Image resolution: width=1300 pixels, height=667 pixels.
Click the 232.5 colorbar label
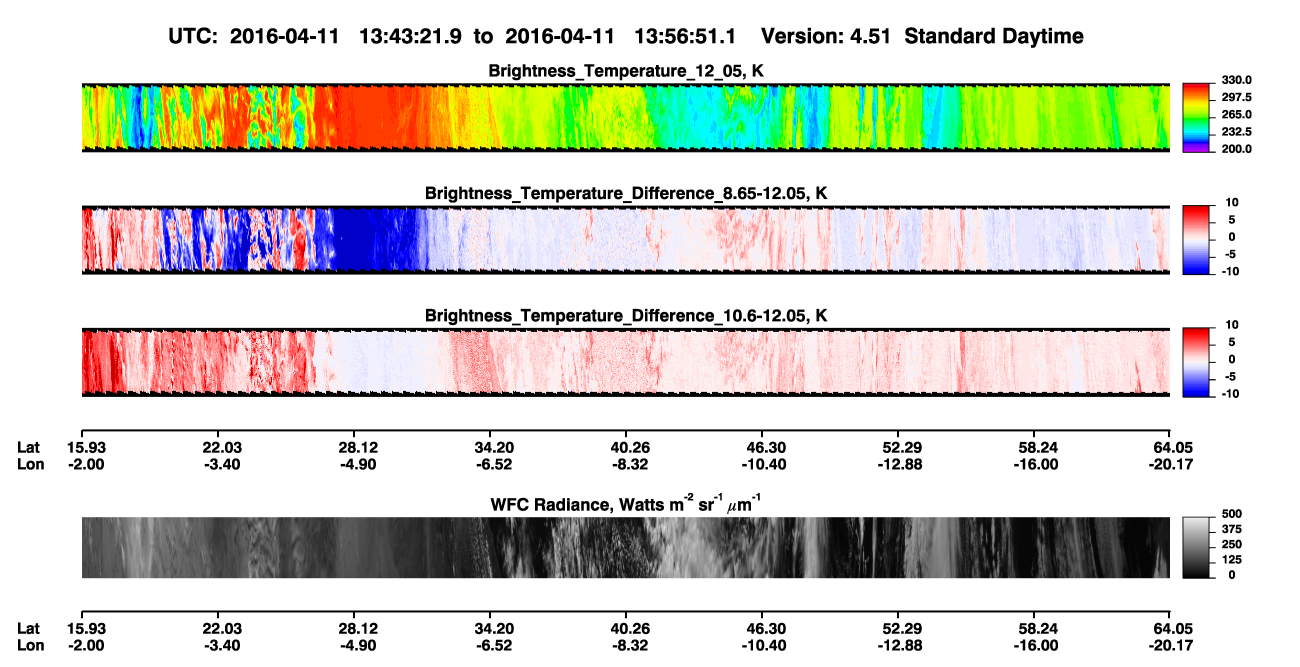tap(1237, 131)
